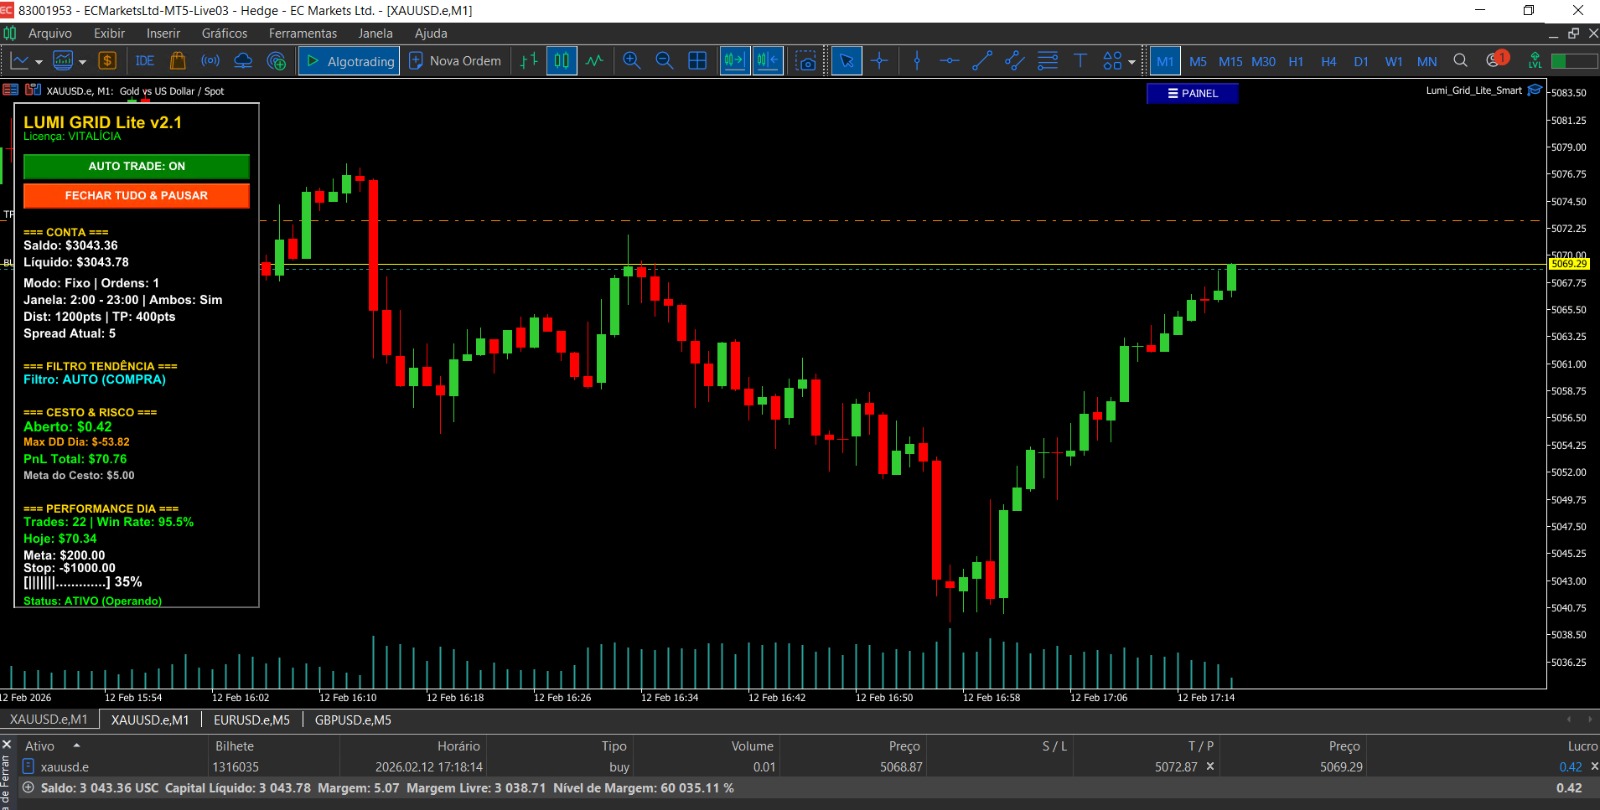Open the Ferramentas menu
1600x810 pixels.
point(302,33)
